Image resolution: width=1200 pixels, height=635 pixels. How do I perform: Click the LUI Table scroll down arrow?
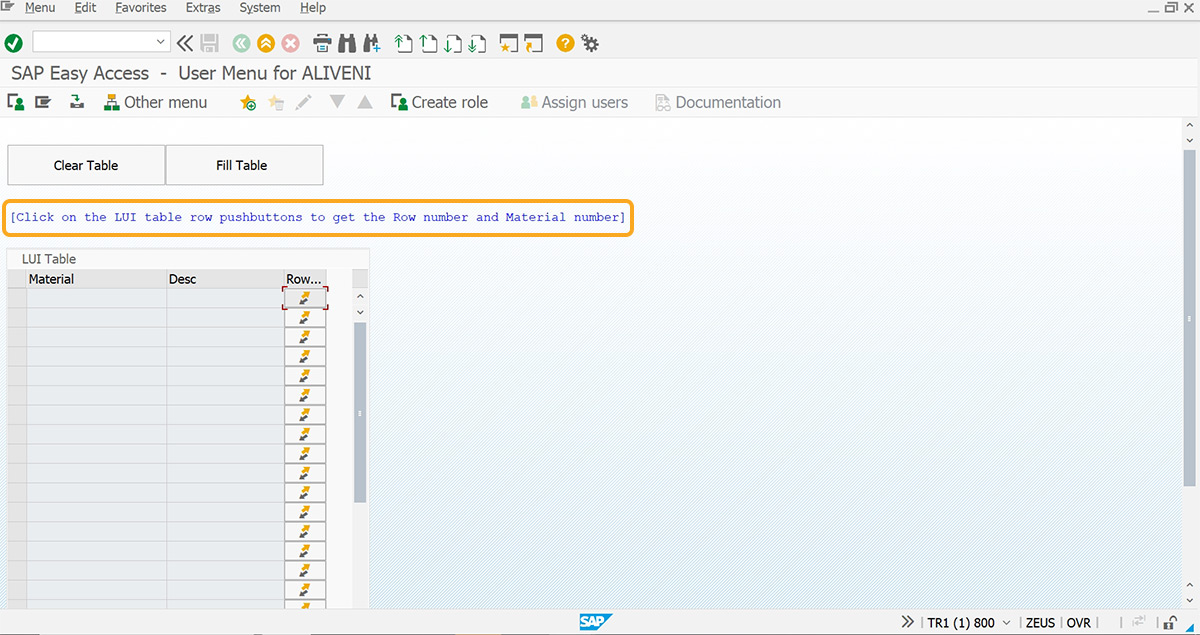click(x=360, y=313)
